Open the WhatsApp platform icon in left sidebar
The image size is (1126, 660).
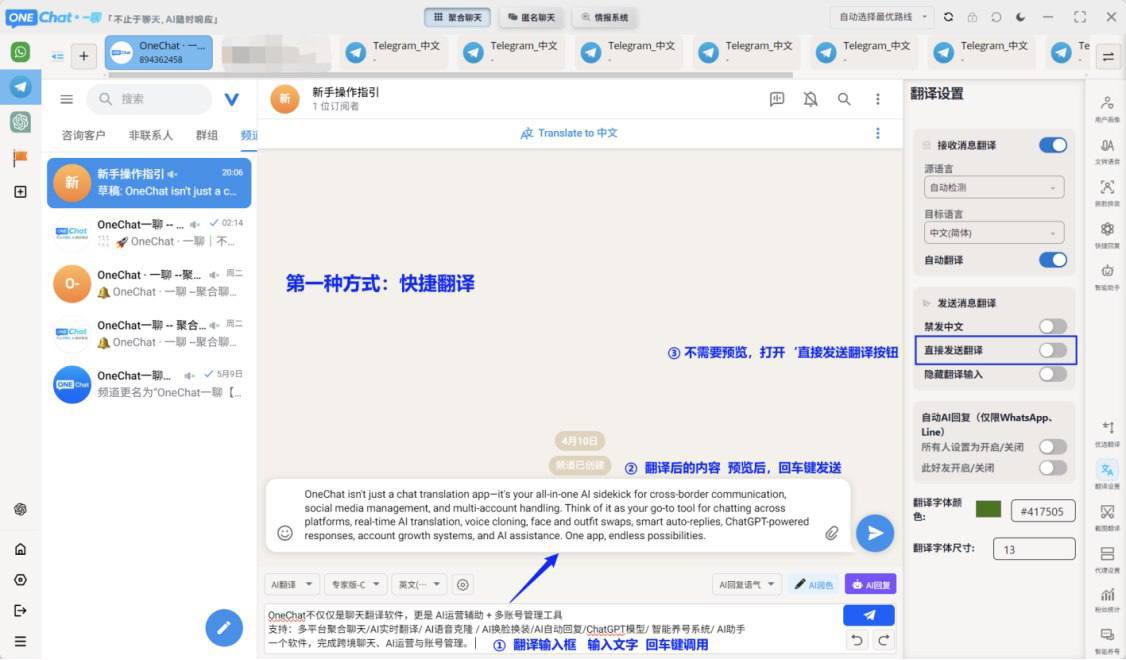(x=20, y=52)
